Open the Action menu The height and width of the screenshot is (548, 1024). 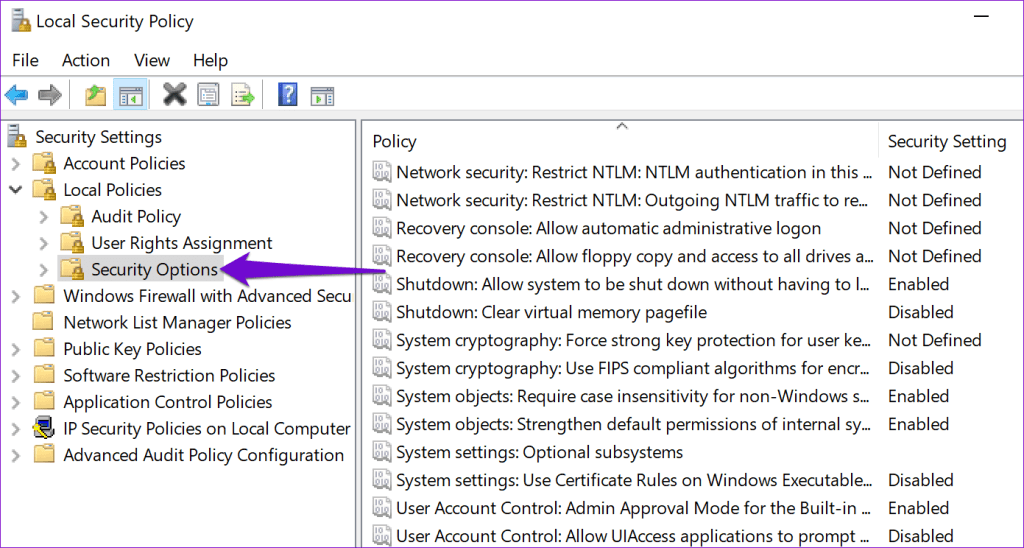(x=86, y=60)
